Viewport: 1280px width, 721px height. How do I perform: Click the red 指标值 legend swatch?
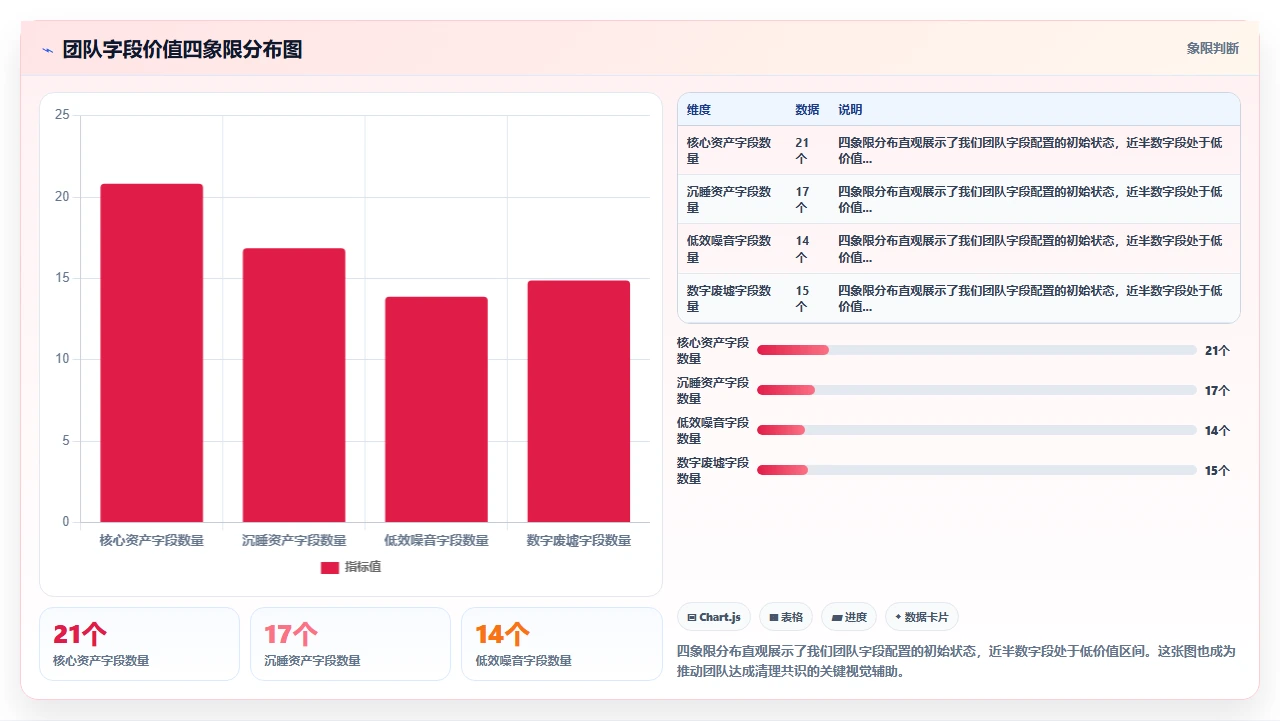point(330,567)
